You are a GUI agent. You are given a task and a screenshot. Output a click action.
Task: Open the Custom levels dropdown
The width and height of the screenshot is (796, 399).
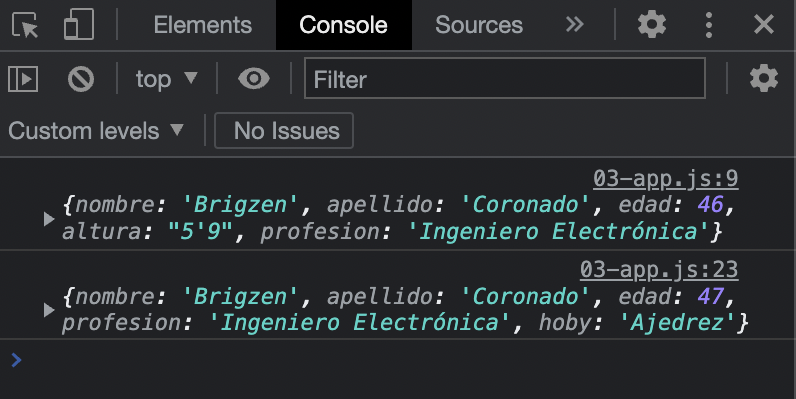[95, 131]
